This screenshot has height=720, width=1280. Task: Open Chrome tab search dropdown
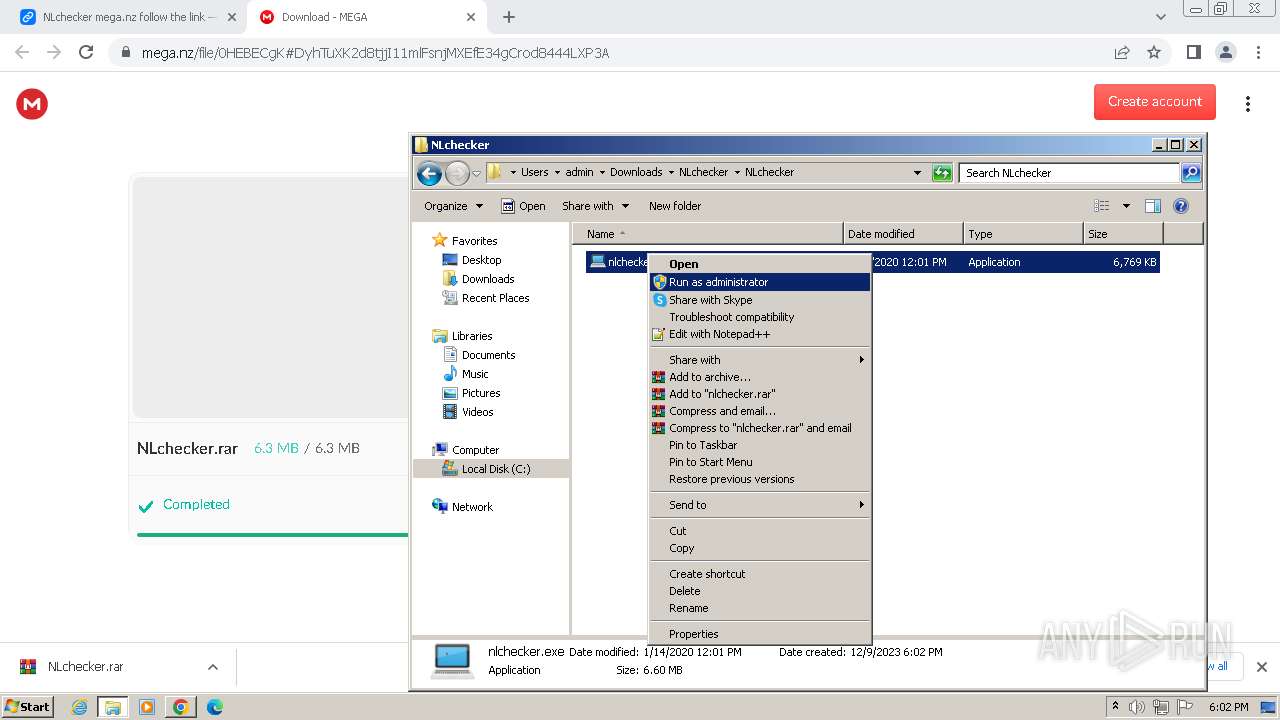coord(1160,17)
